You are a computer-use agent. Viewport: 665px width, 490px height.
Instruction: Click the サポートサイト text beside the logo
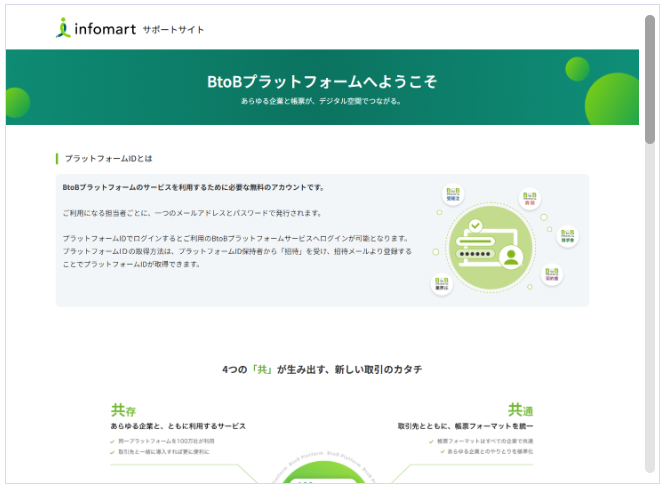pyautogui.click(x=173, y=30)
